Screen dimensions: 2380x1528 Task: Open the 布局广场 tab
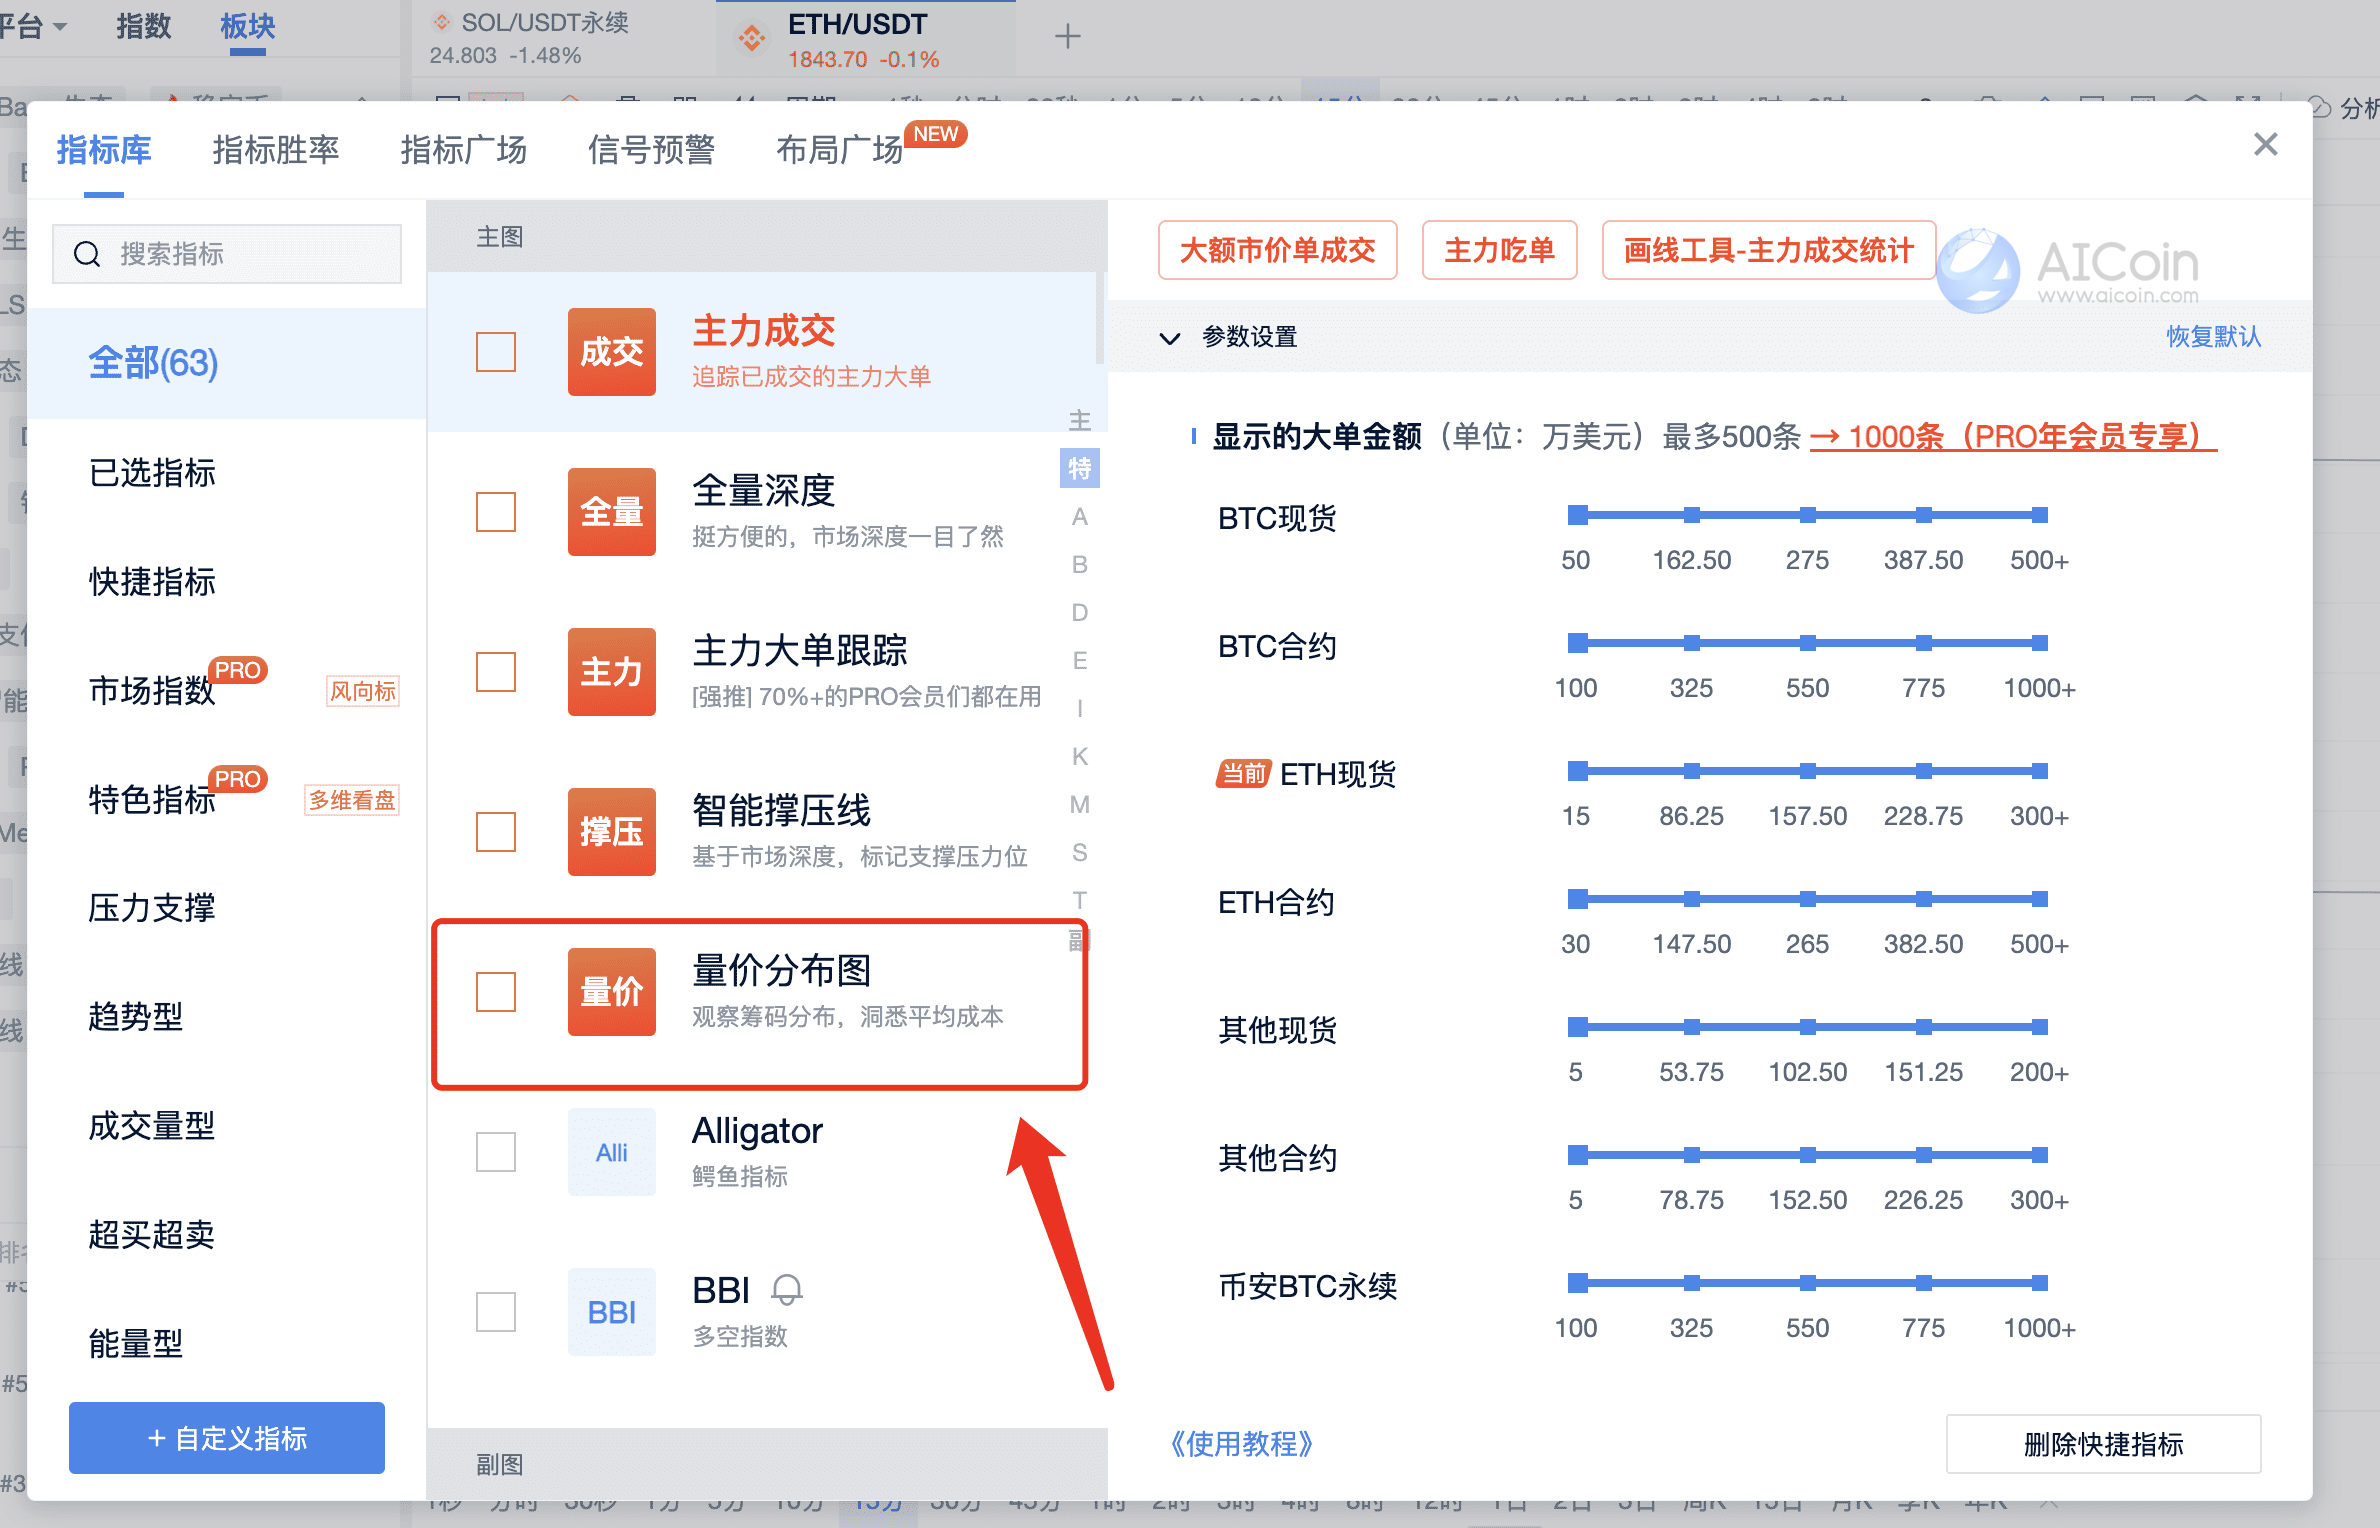click(839, 150)
